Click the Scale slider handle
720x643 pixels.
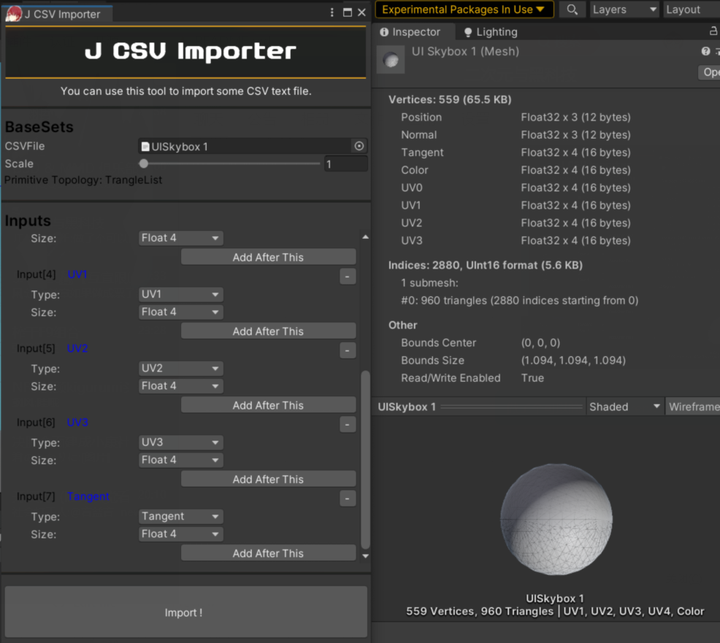144,164
